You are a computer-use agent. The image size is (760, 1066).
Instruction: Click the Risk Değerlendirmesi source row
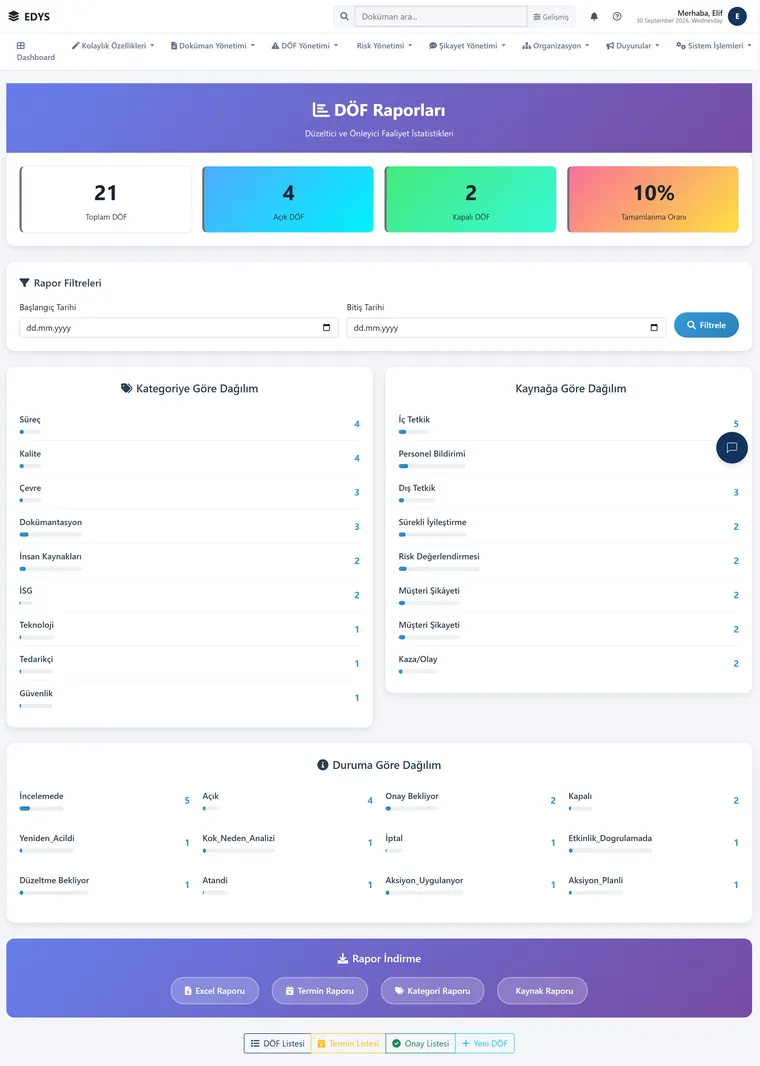tap(568, 561)
